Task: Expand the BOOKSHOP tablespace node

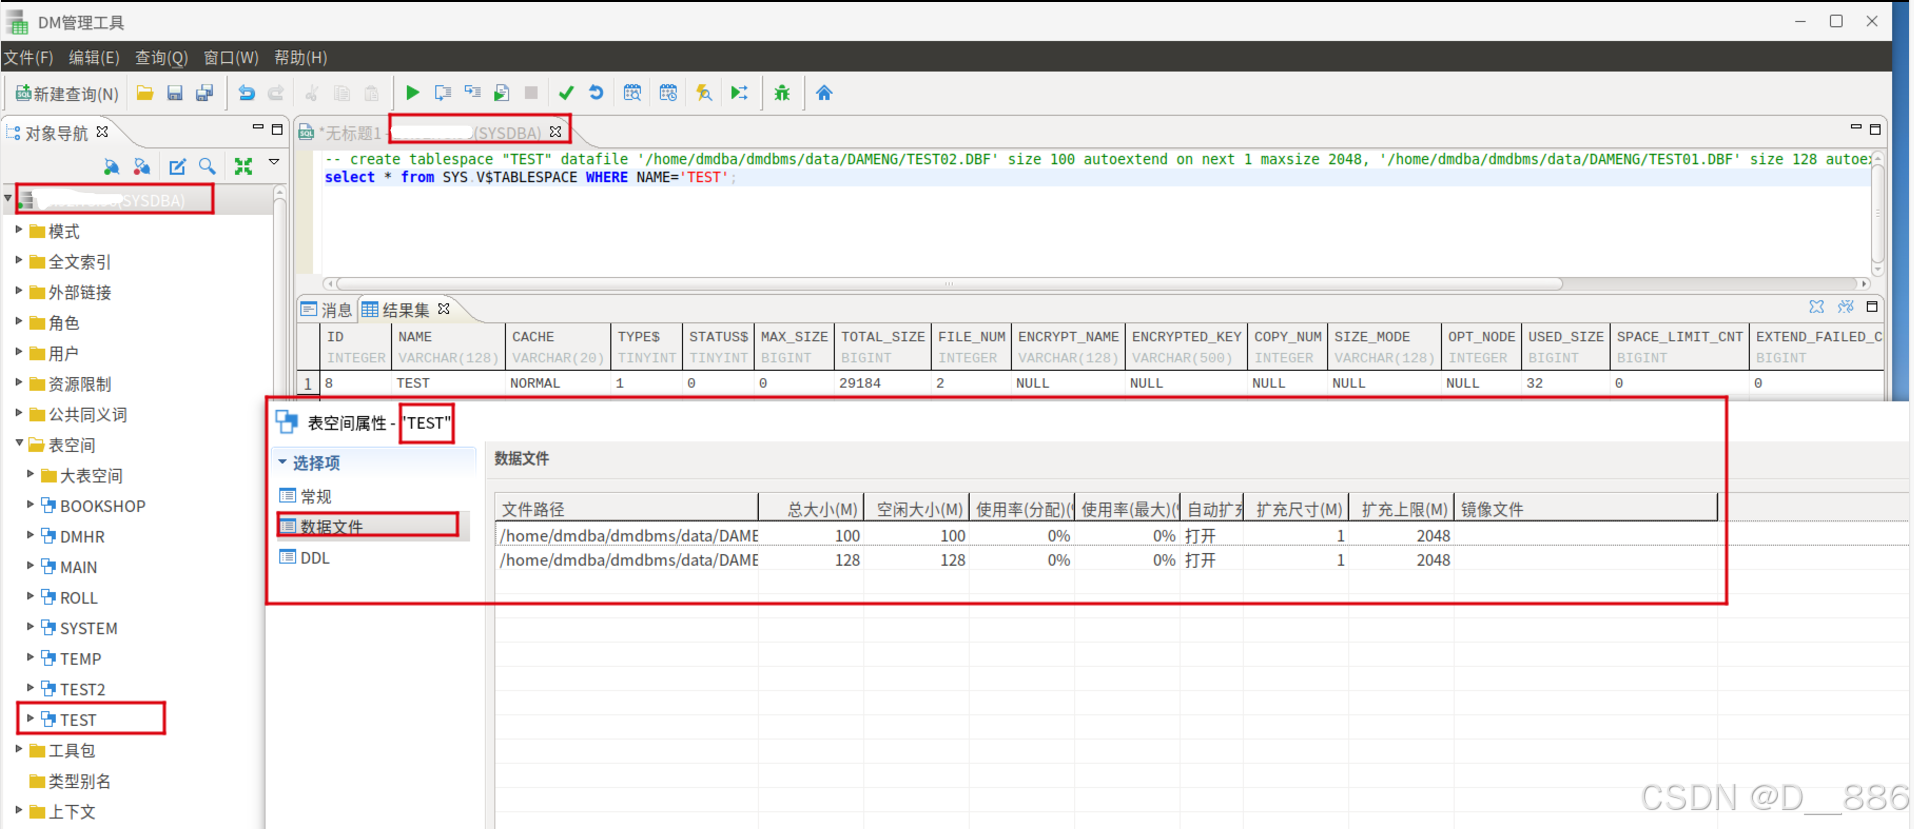Action: tap(30, 505)
